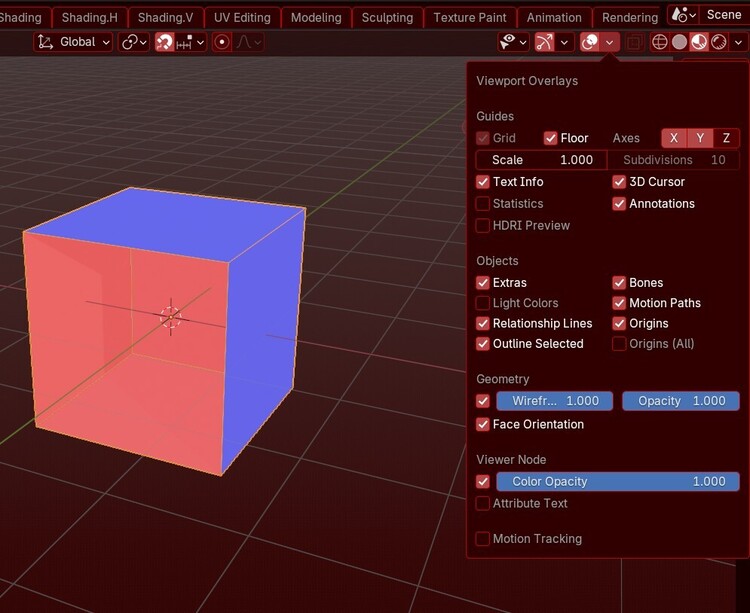Click the grid Scale value field
This screenshot has width=750, height=613.
541,160
